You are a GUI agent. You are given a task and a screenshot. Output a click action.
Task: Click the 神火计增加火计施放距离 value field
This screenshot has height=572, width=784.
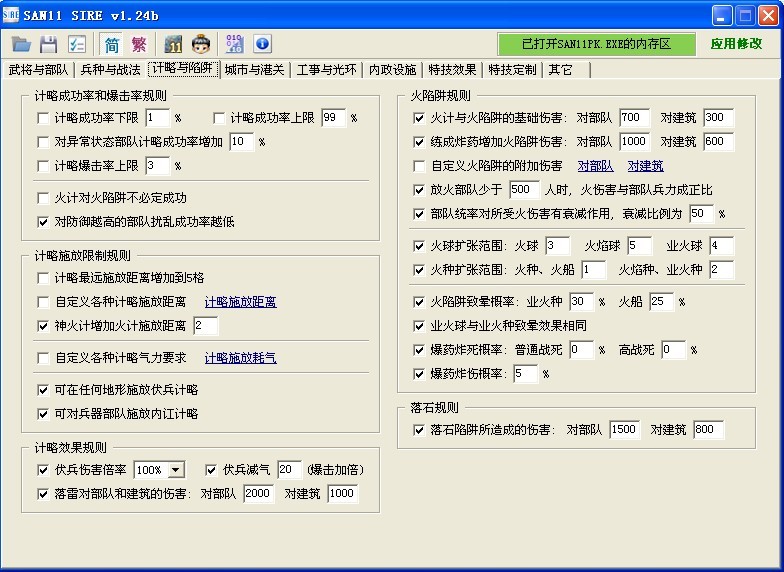point(205,326)
